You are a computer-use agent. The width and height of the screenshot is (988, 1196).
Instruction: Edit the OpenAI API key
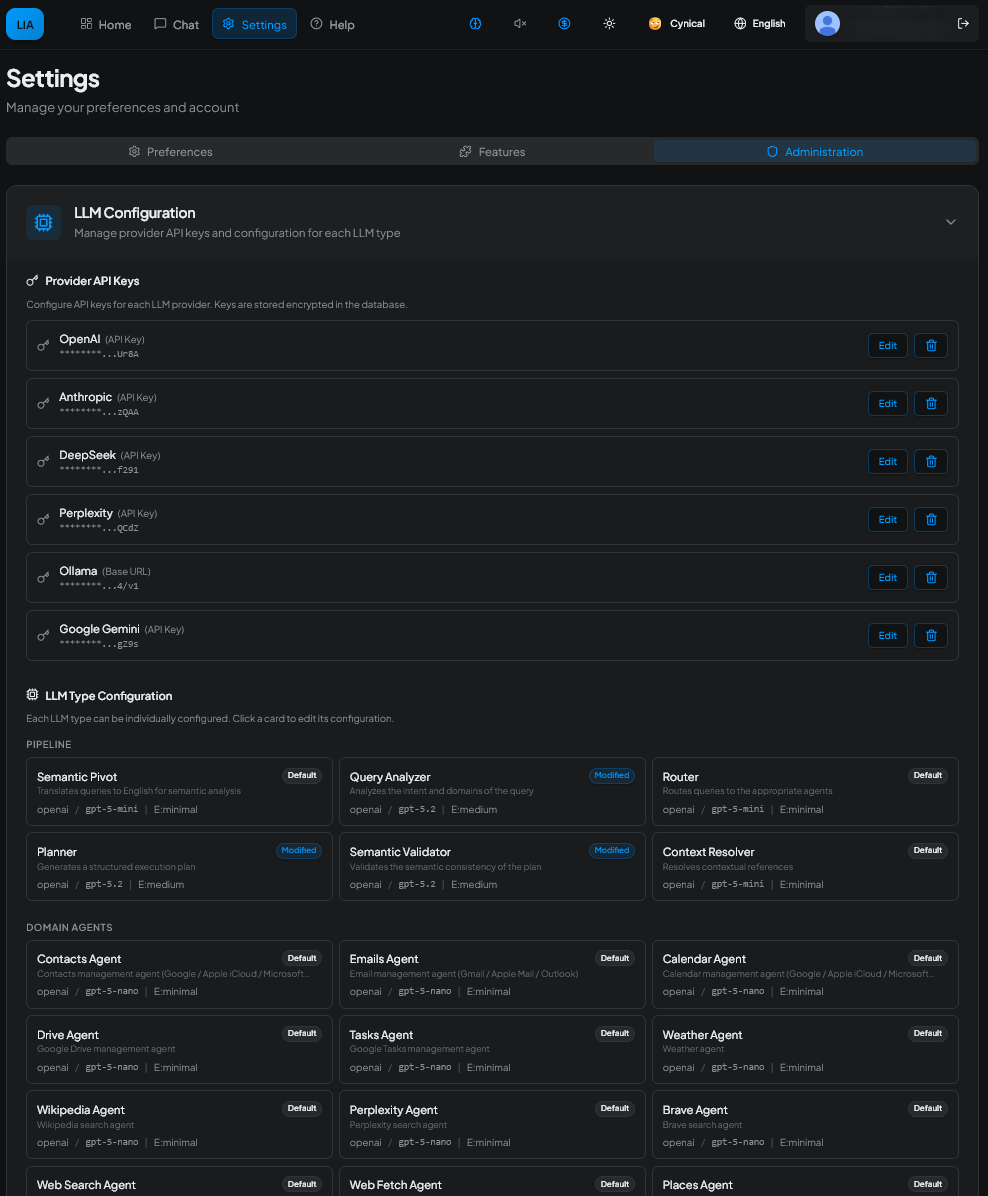point(887,345)
